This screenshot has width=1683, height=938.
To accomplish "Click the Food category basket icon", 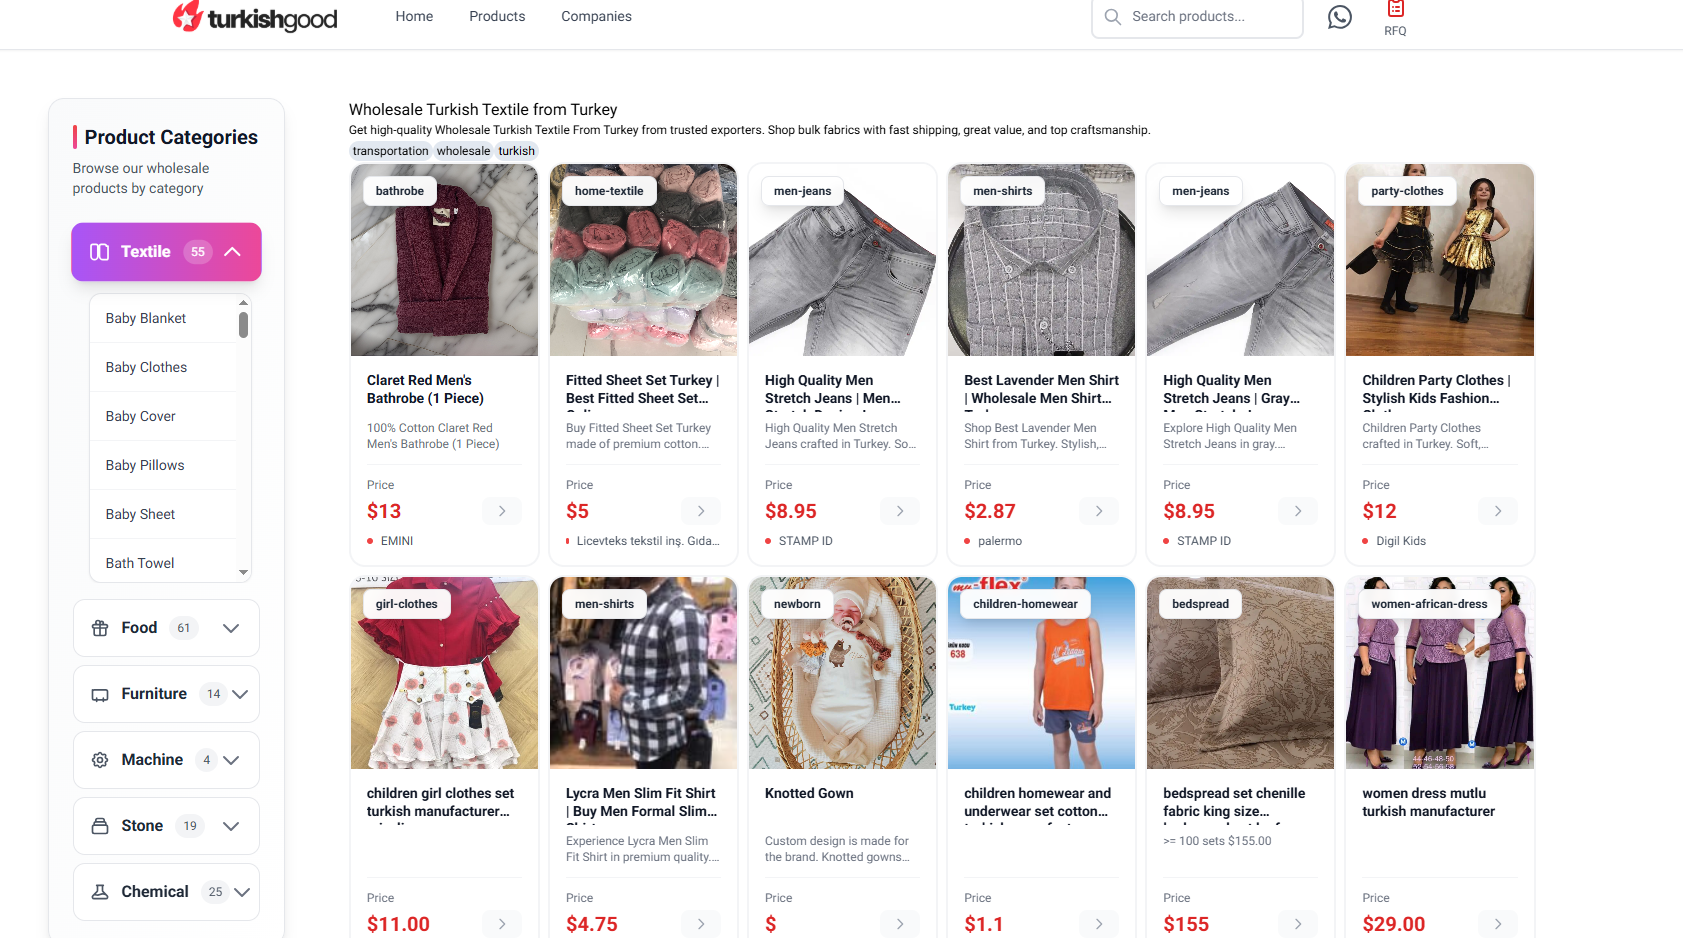I will [x=100, y=628].
